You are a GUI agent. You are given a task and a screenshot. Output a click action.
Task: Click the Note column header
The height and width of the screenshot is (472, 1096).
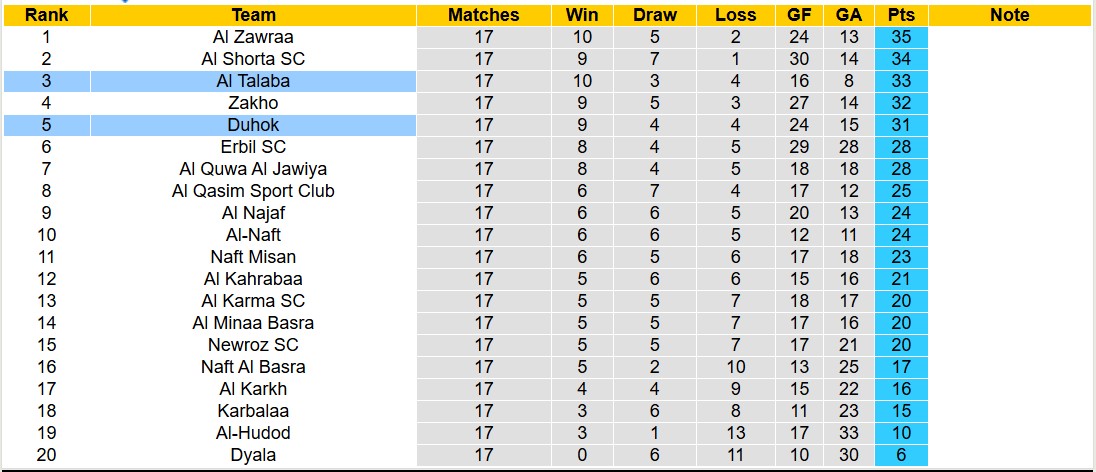pos(1009,15)
